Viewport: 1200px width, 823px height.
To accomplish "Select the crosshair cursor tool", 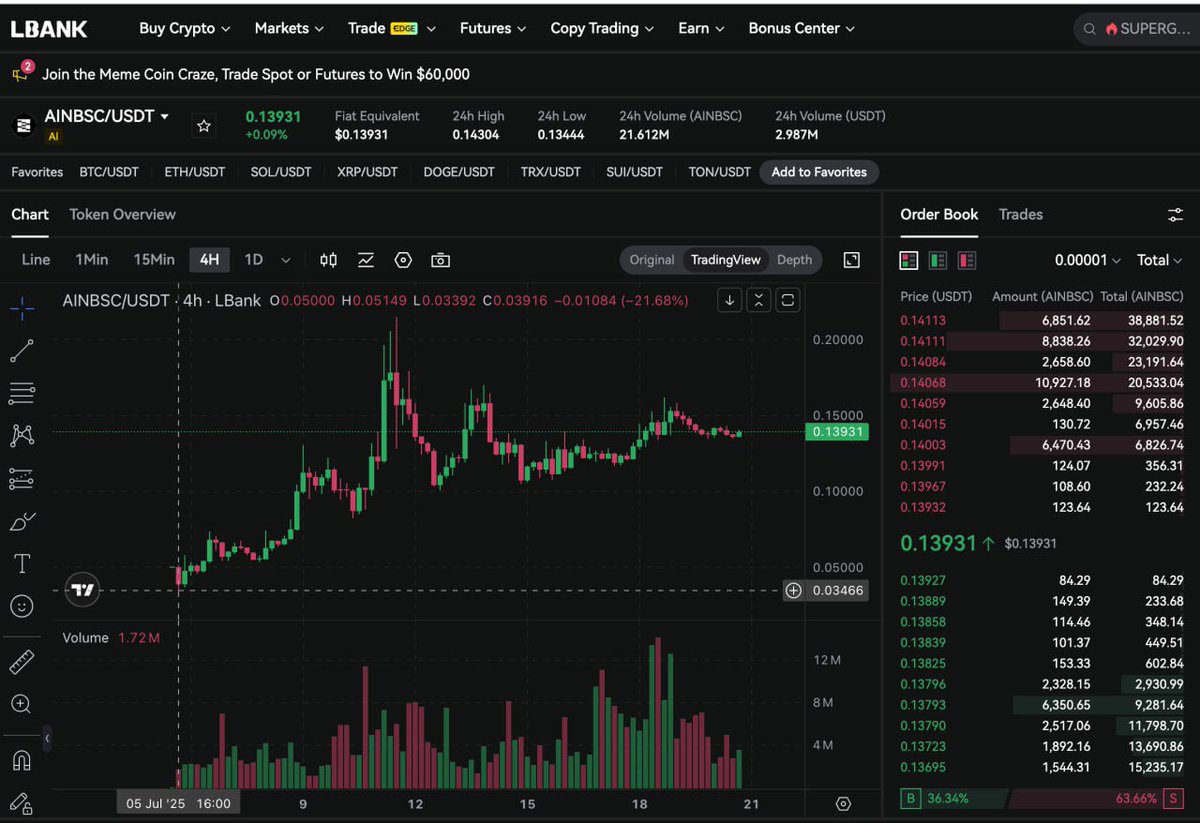I will pyautogui.click(x=22, y=308).
